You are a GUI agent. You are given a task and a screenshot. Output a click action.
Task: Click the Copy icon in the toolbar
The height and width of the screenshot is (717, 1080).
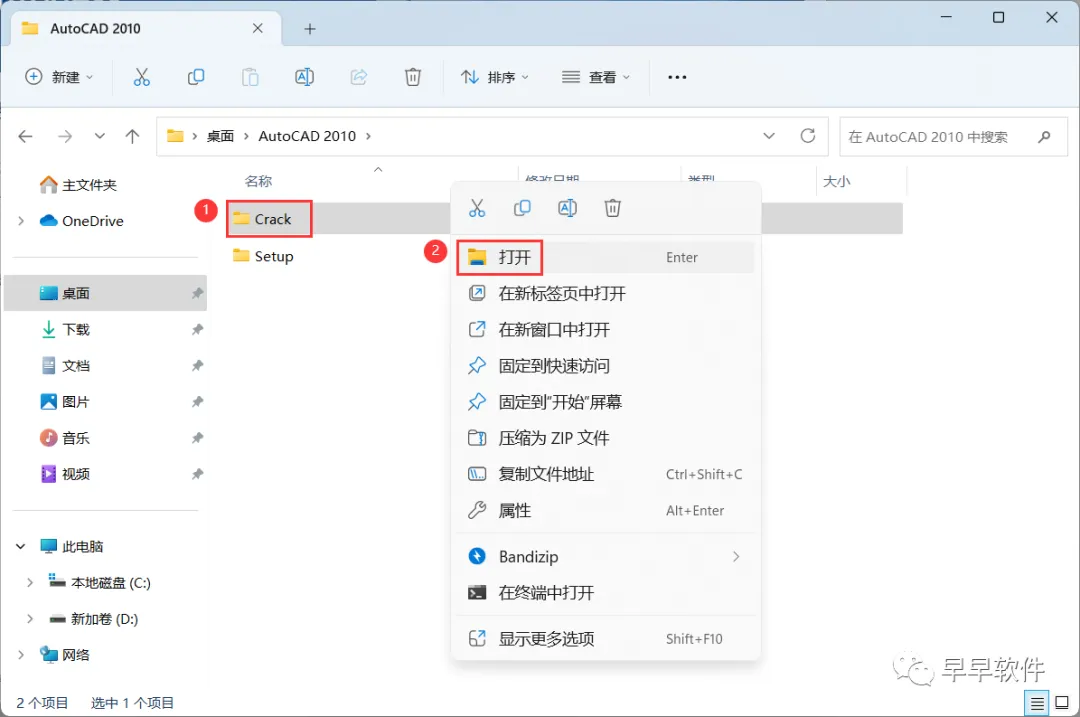[x=196, y=77]
